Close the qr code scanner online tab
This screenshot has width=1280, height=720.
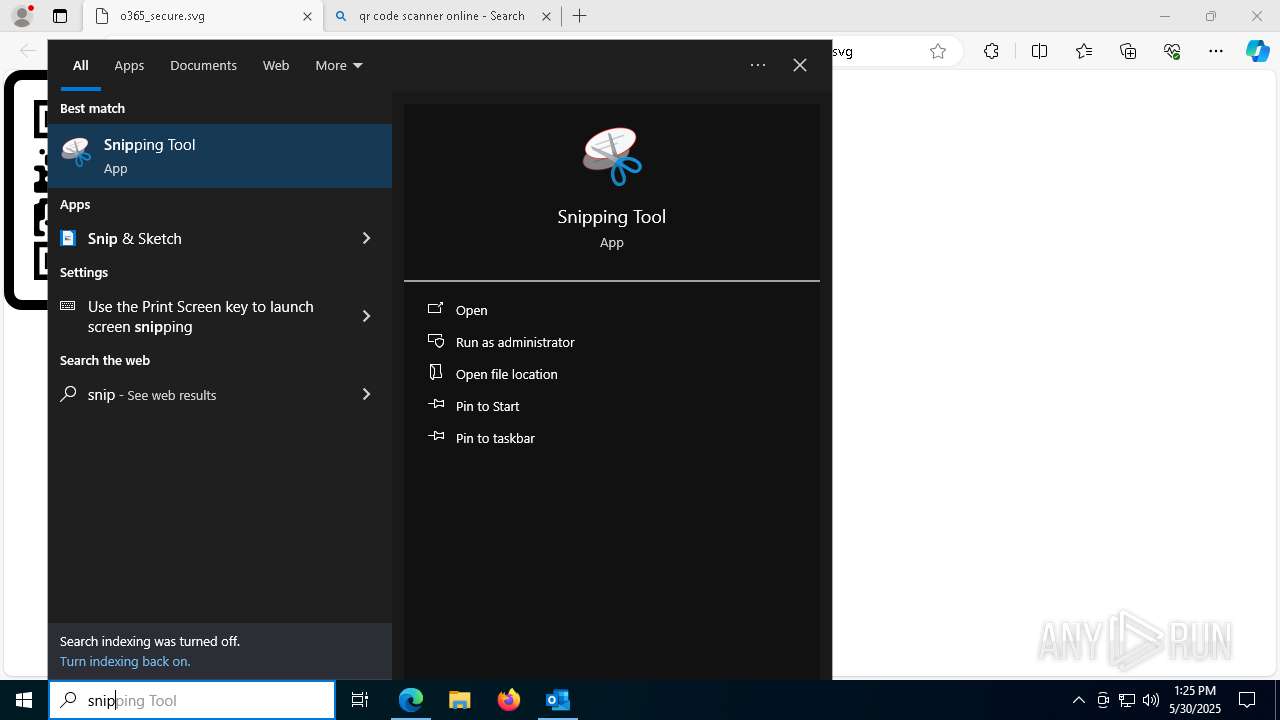click(x=546, y=16)
